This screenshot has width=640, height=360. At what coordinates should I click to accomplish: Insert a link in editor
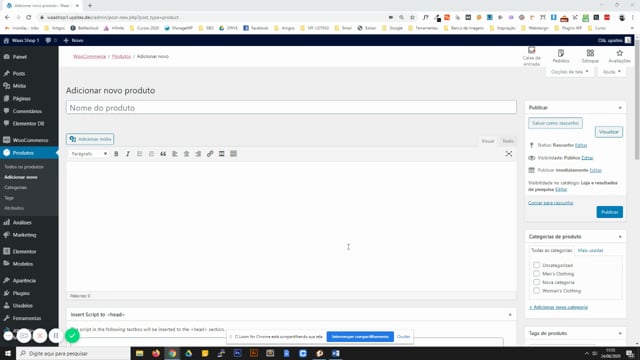[210, 154]
